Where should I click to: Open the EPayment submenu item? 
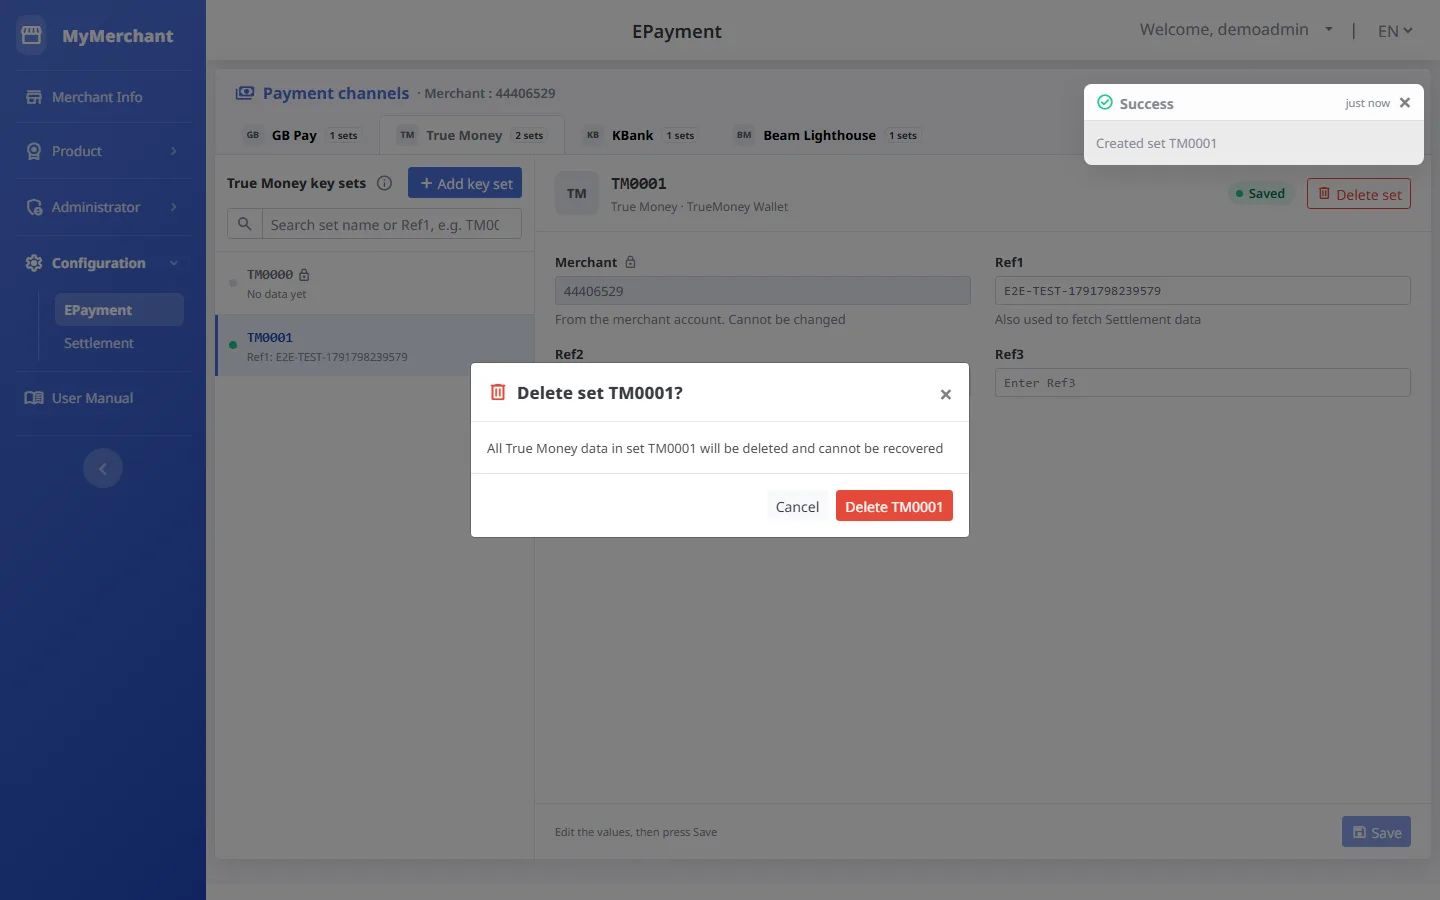tap(119, 310)
